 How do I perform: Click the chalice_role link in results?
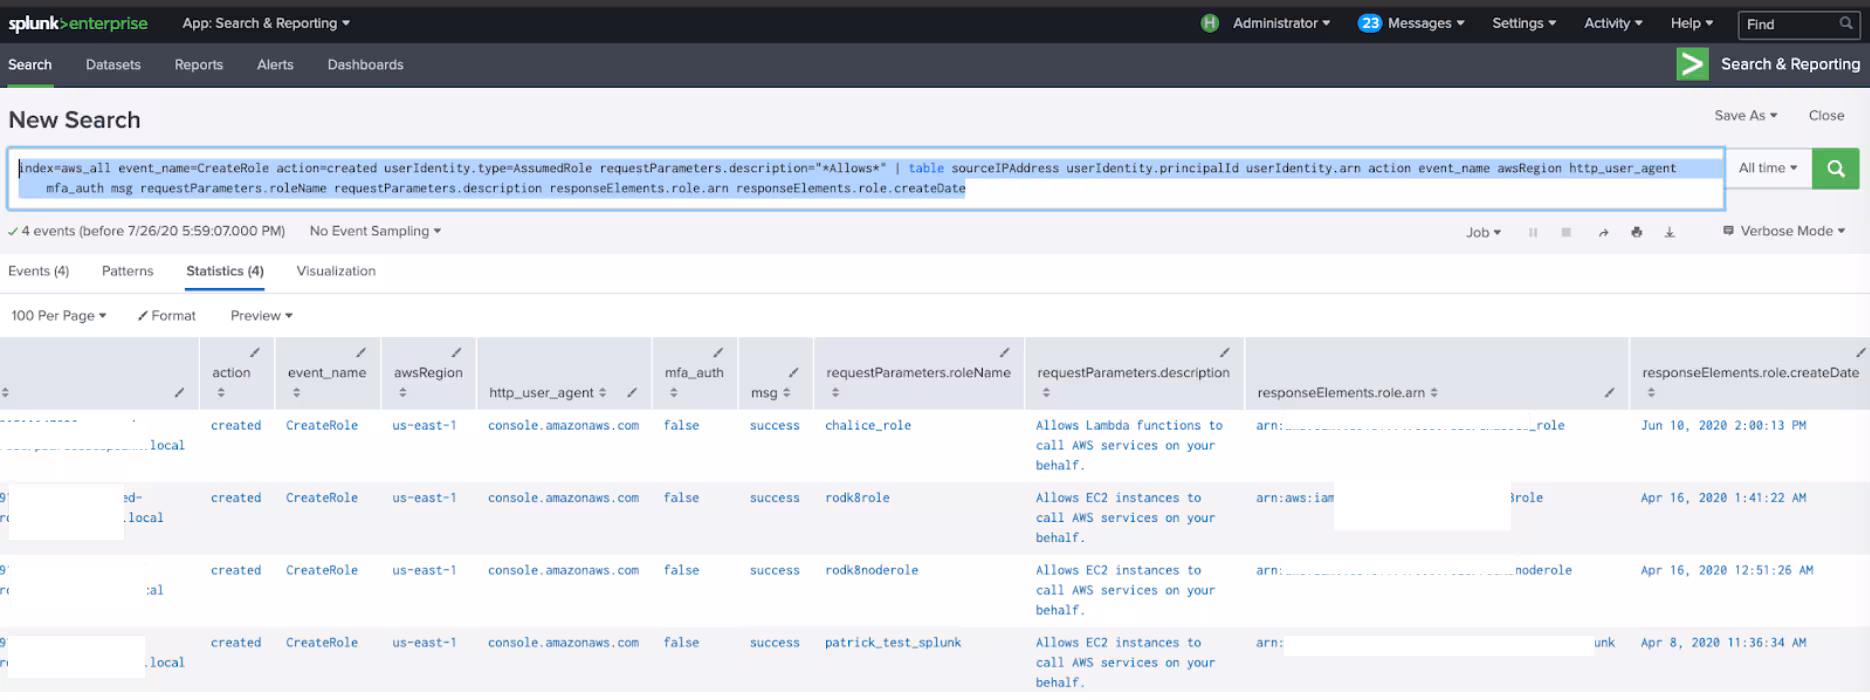(x=867, y=426)
